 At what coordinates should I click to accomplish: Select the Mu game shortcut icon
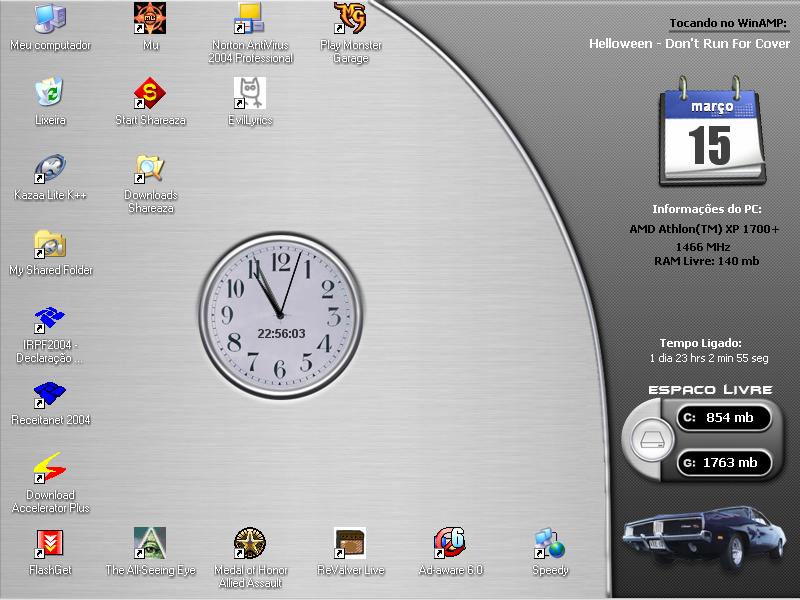click(x=150, y=19)
